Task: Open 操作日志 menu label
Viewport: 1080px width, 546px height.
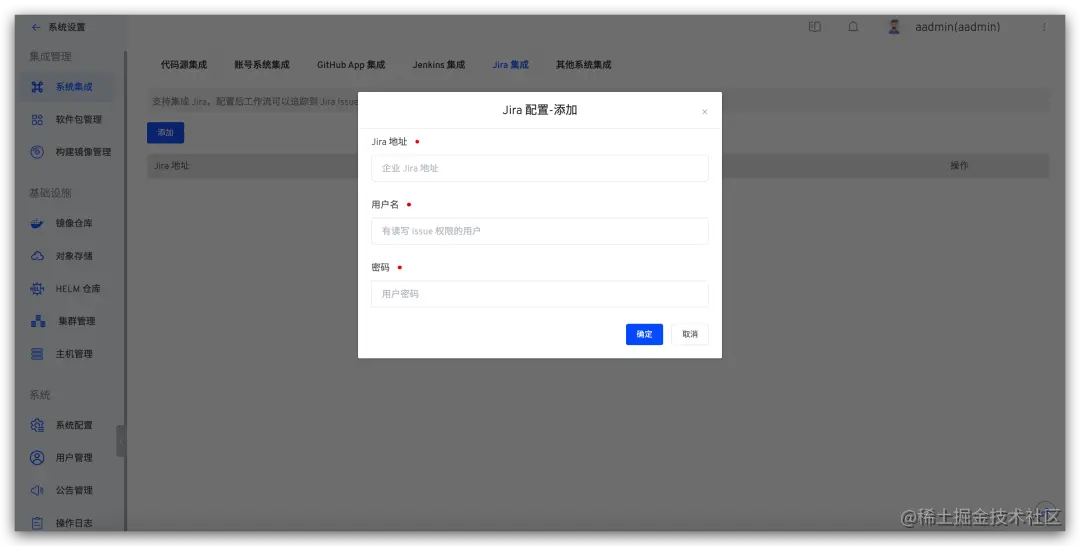Action: [74, 523]
